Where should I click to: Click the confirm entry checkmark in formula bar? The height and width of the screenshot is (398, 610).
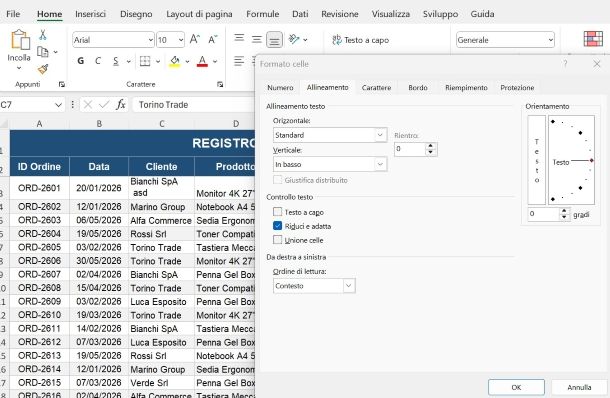(x=104, y=105)
